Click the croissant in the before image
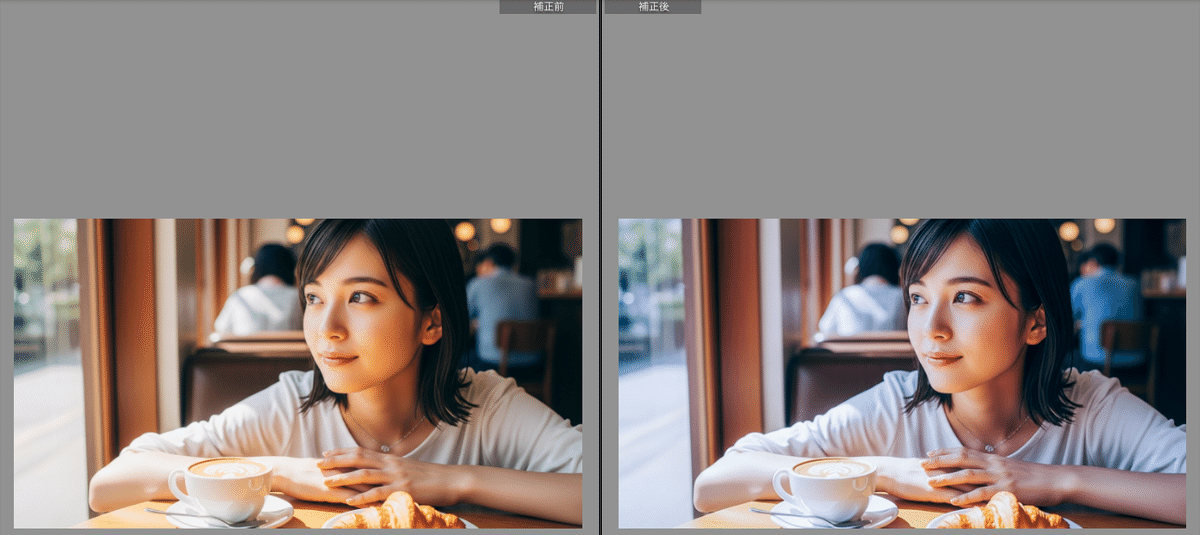 (x=400, y=513)
